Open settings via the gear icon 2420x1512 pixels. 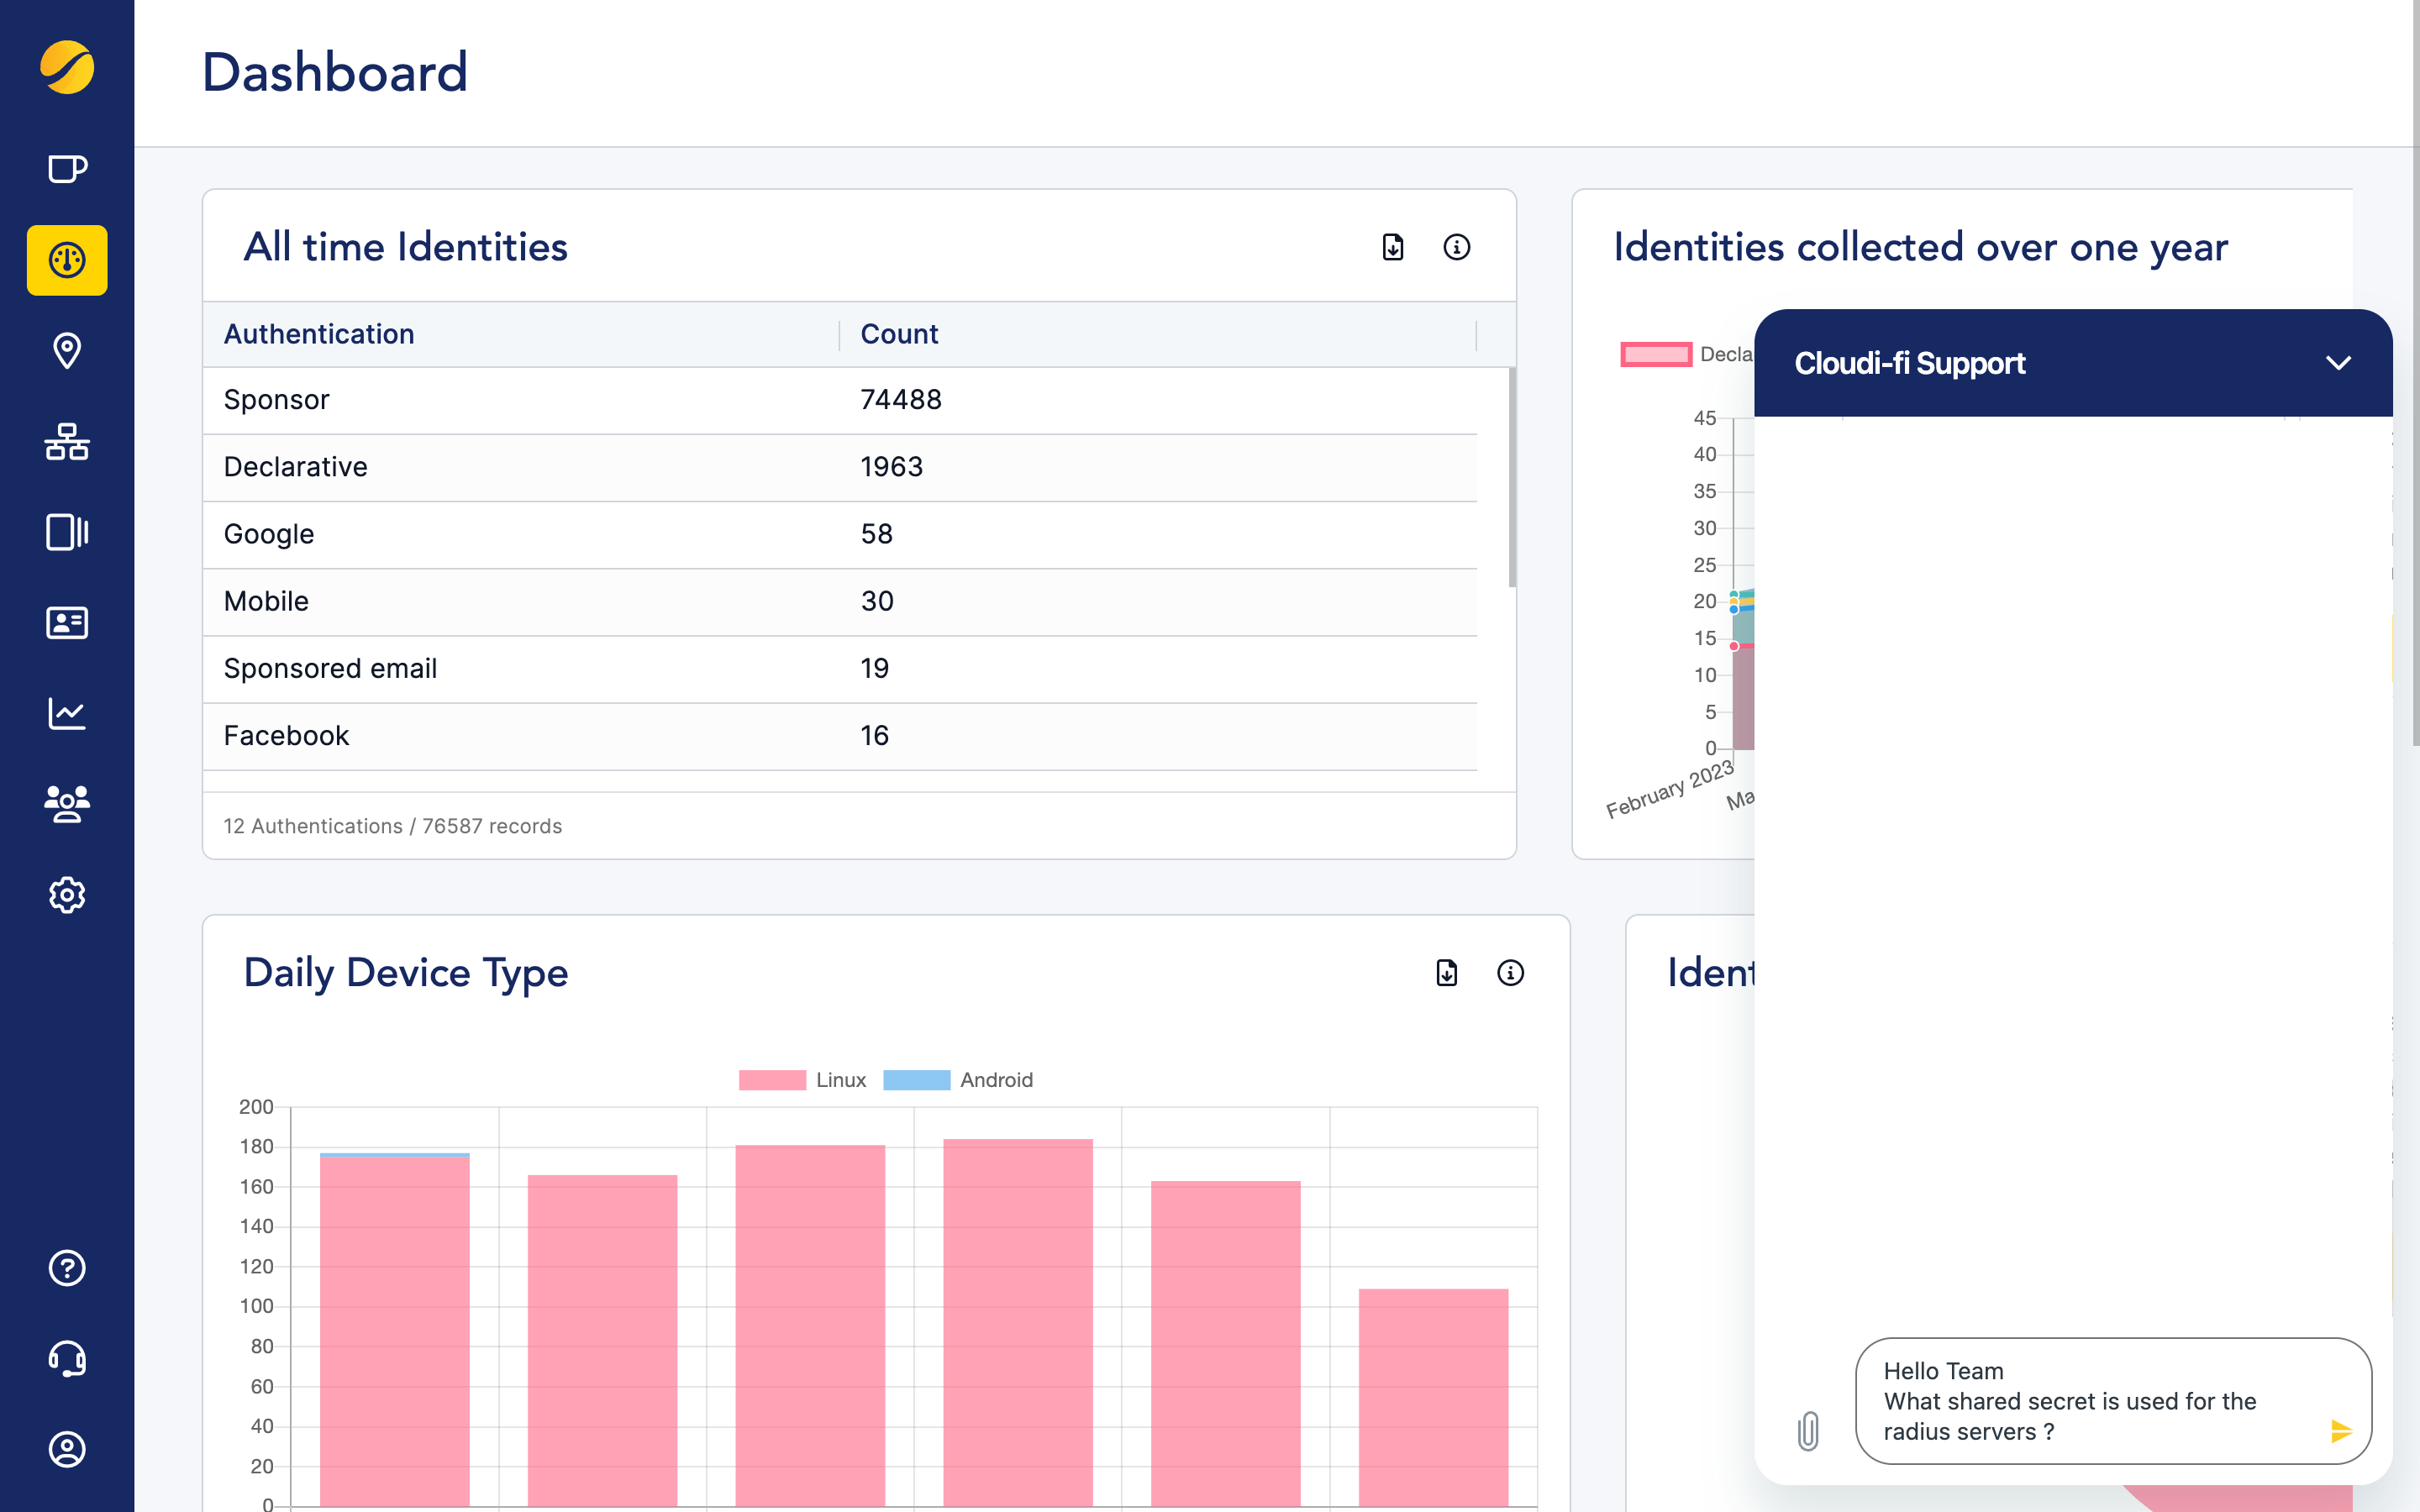click(66, 895)
